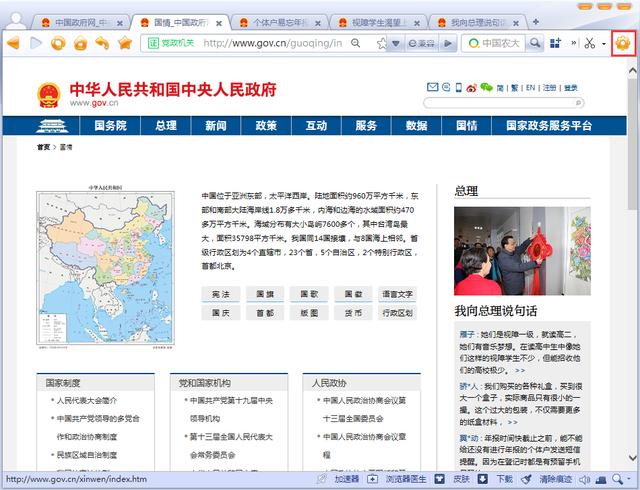The image size is (640, 490).
Task: Select 政策 in the navigation menu
Action: click(x=266, y=125)
